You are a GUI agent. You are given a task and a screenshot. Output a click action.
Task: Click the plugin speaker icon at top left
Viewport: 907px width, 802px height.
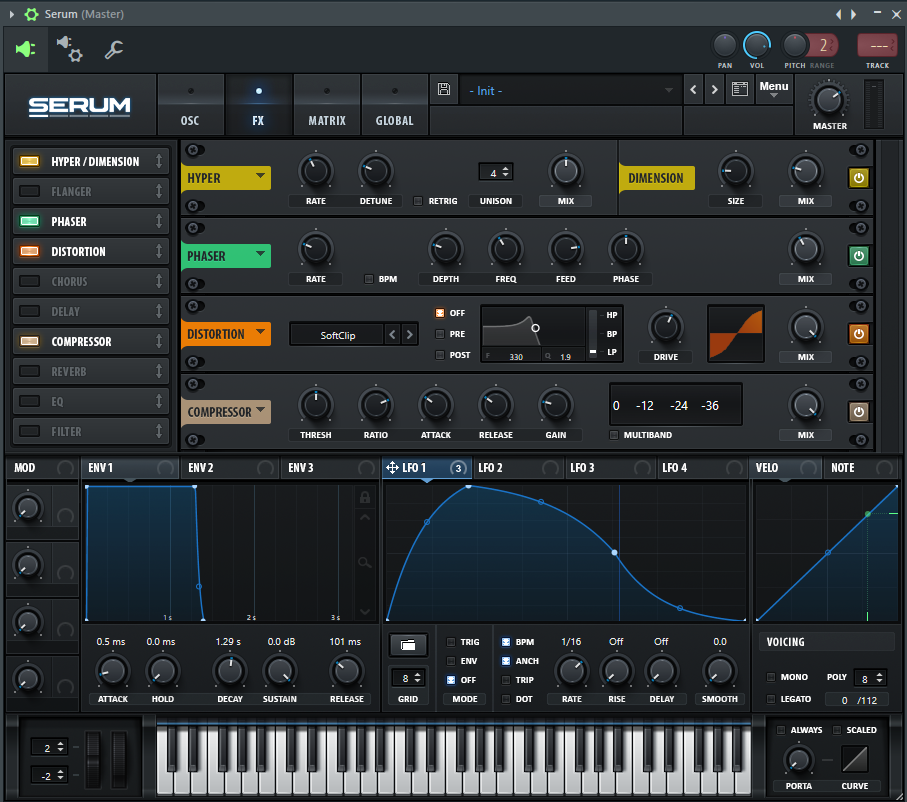[25, 49]
